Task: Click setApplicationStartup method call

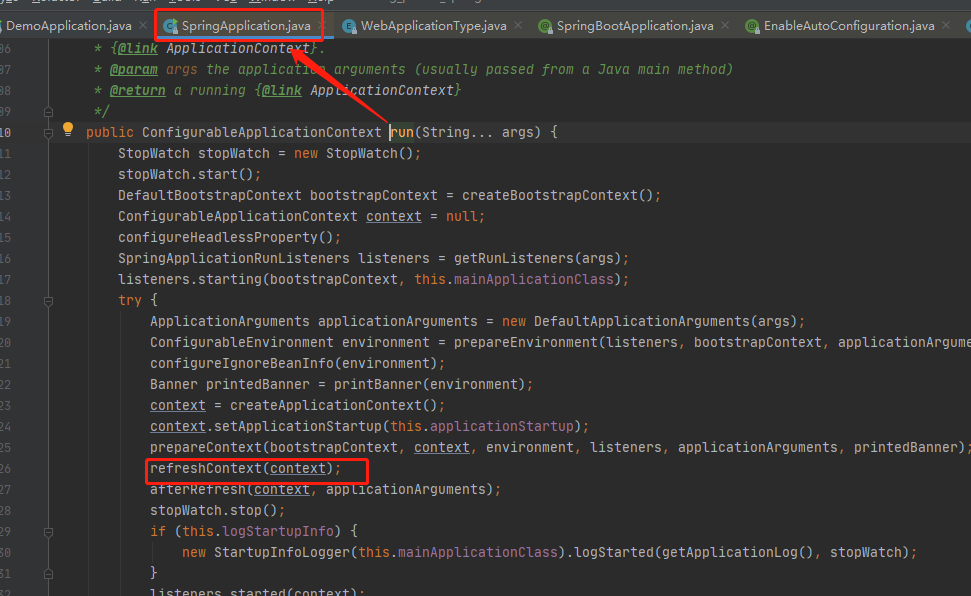Action: (x=298, y=427)
